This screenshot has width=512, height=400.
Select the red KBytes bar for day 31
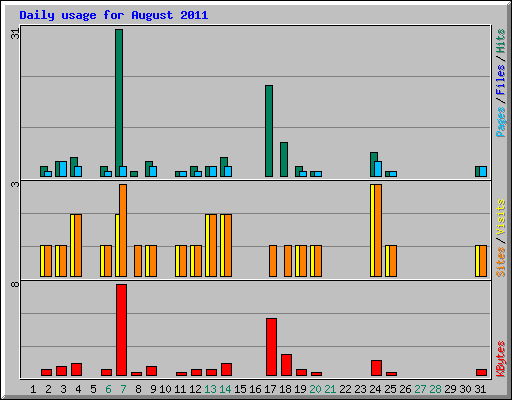(x=482, y=372)
